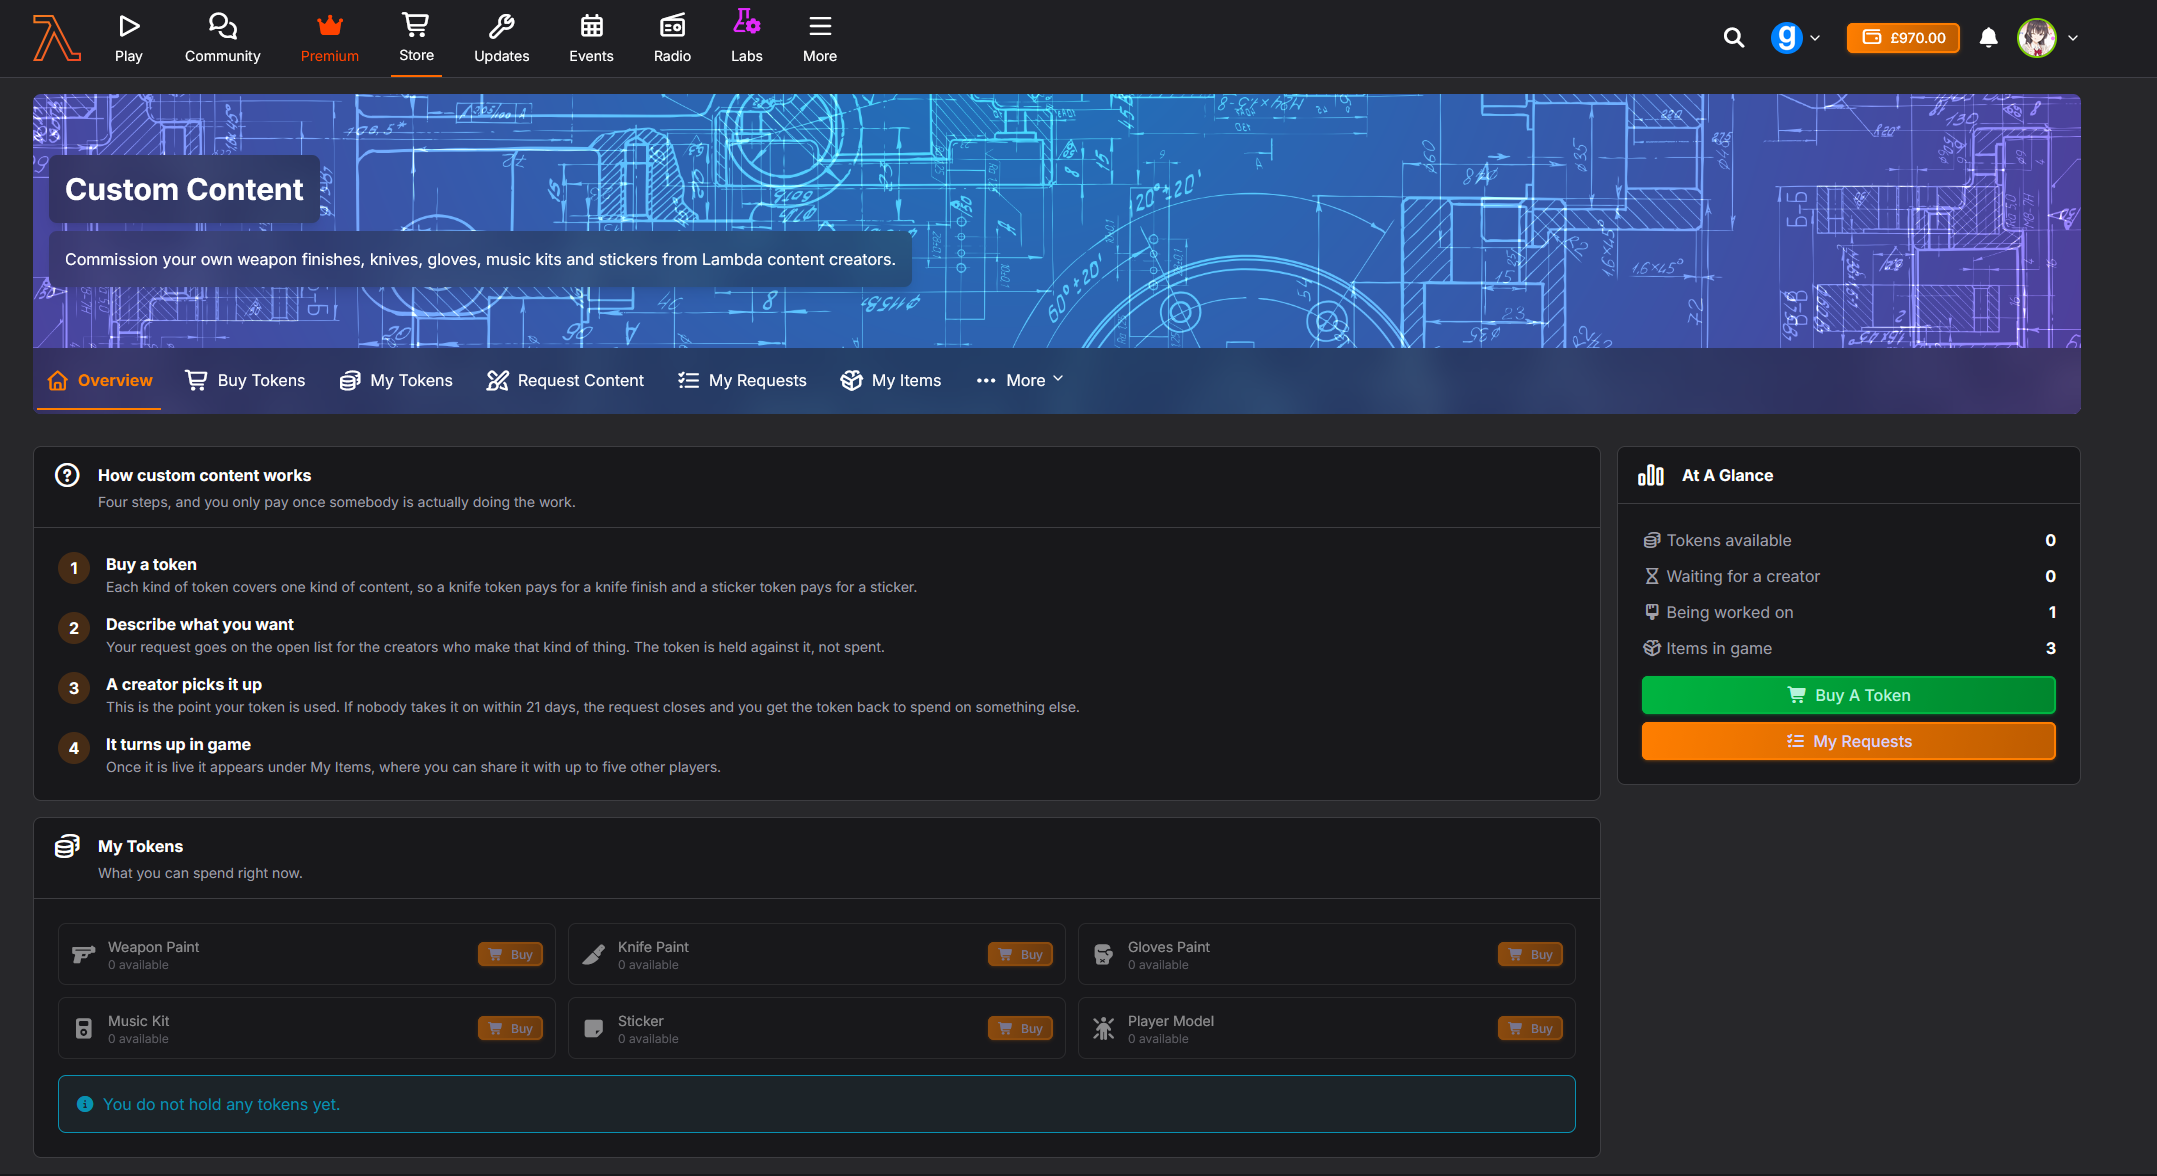This screenshot has height=1176, width=2157.
Task: Click the green Buy A Token button
Action: (1848, 695)
